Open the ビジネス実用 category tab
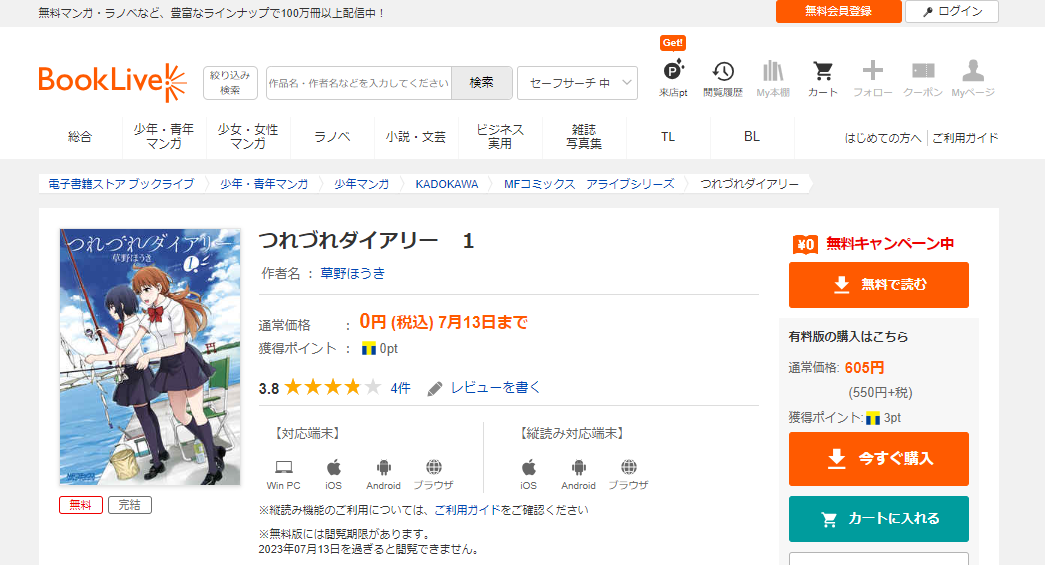Screen dimensions: 1045x565 (x=500, y=137)
